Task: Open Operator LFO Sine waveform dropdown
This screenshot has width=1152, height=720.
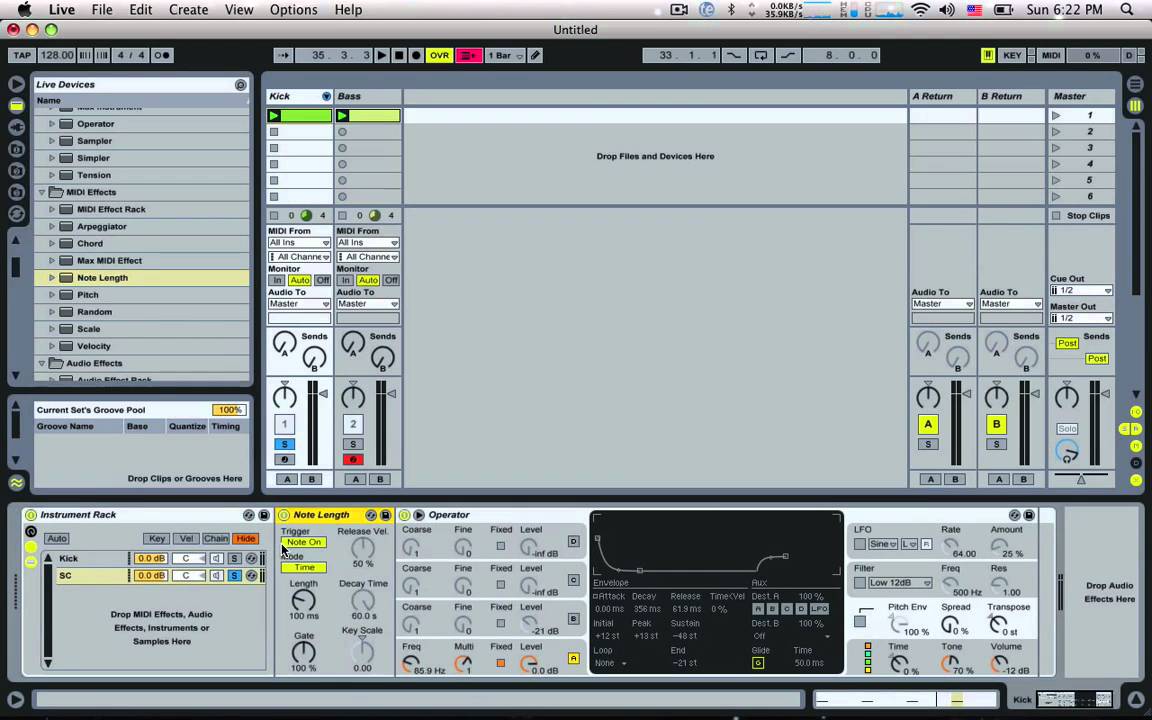Action: [883, 544]
